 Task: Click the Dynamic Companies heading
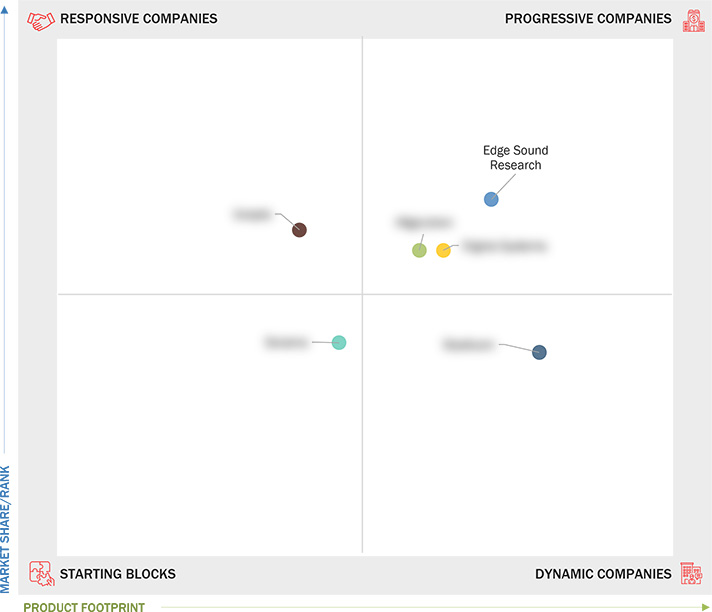603,574
